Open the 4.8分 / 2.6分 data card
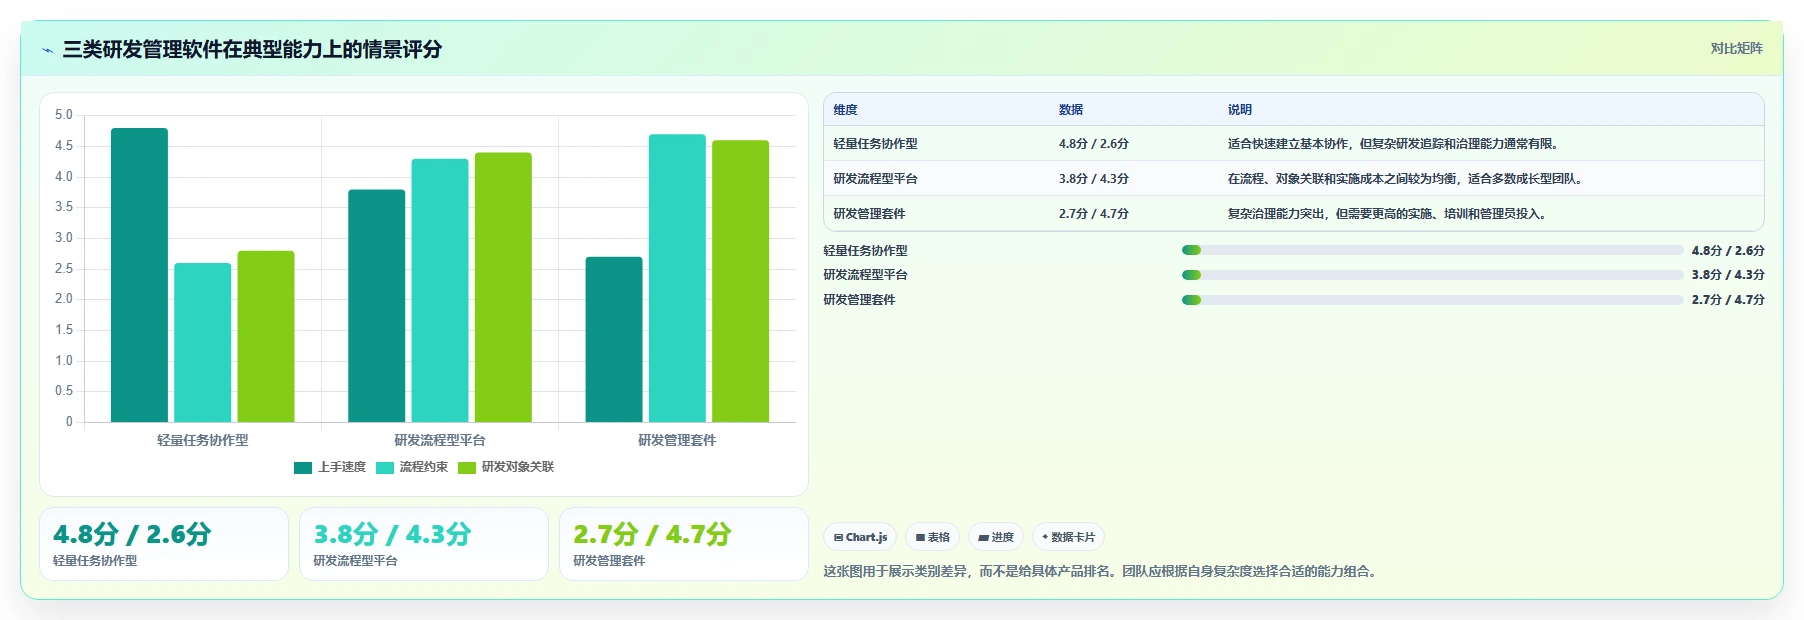 tap(164, 544)
